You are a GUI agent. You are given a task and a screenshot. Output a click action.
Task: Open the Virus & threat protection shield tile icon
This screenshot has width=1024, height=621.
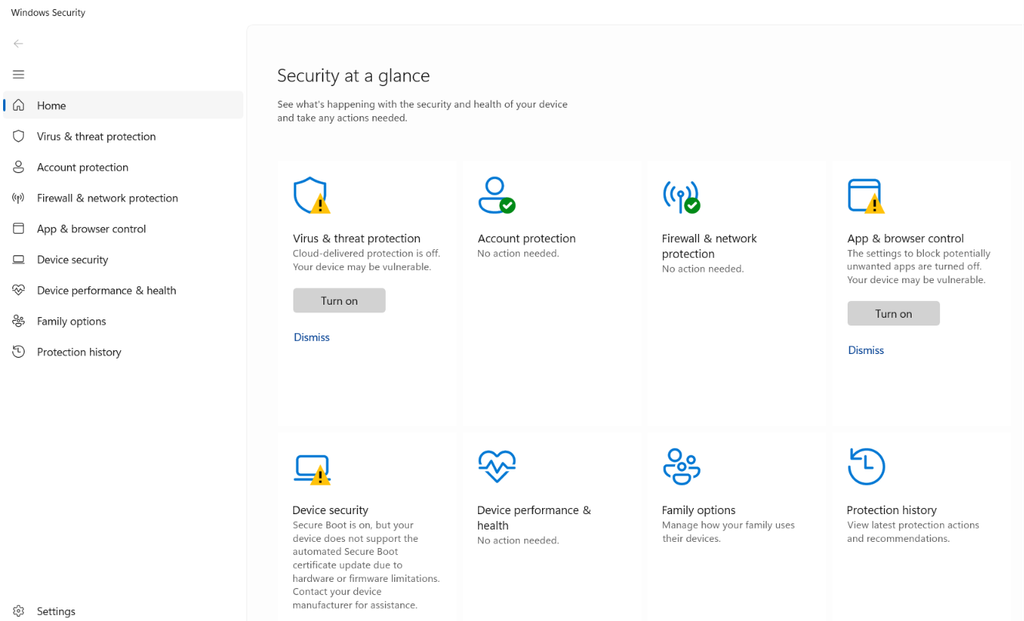click(x=312, y=195)
